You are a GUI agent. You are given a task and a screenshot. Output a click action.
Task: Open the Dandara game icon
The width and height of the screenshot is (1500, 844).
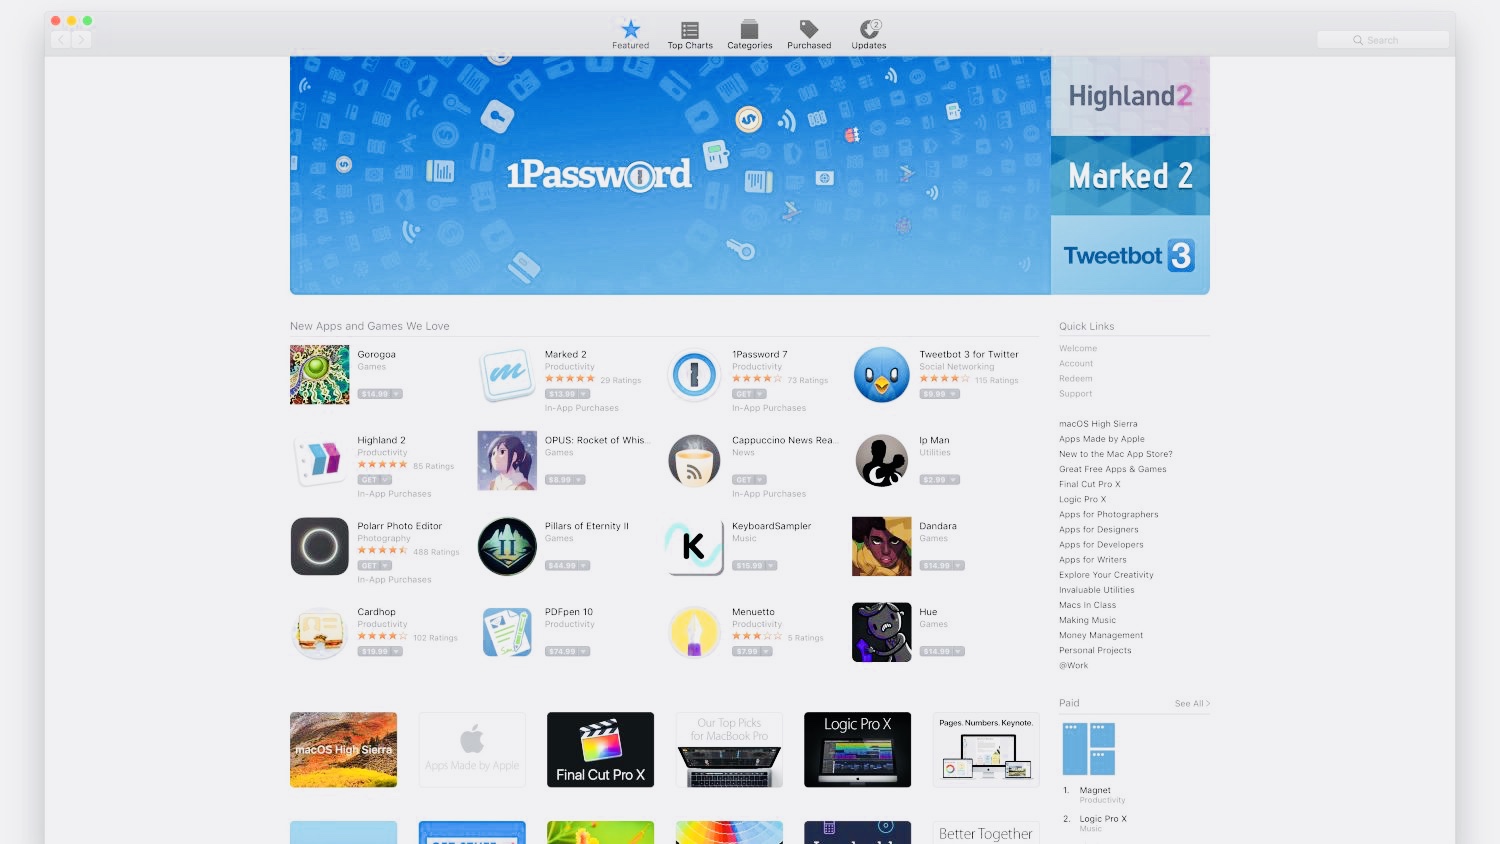(x=881, y=547)
